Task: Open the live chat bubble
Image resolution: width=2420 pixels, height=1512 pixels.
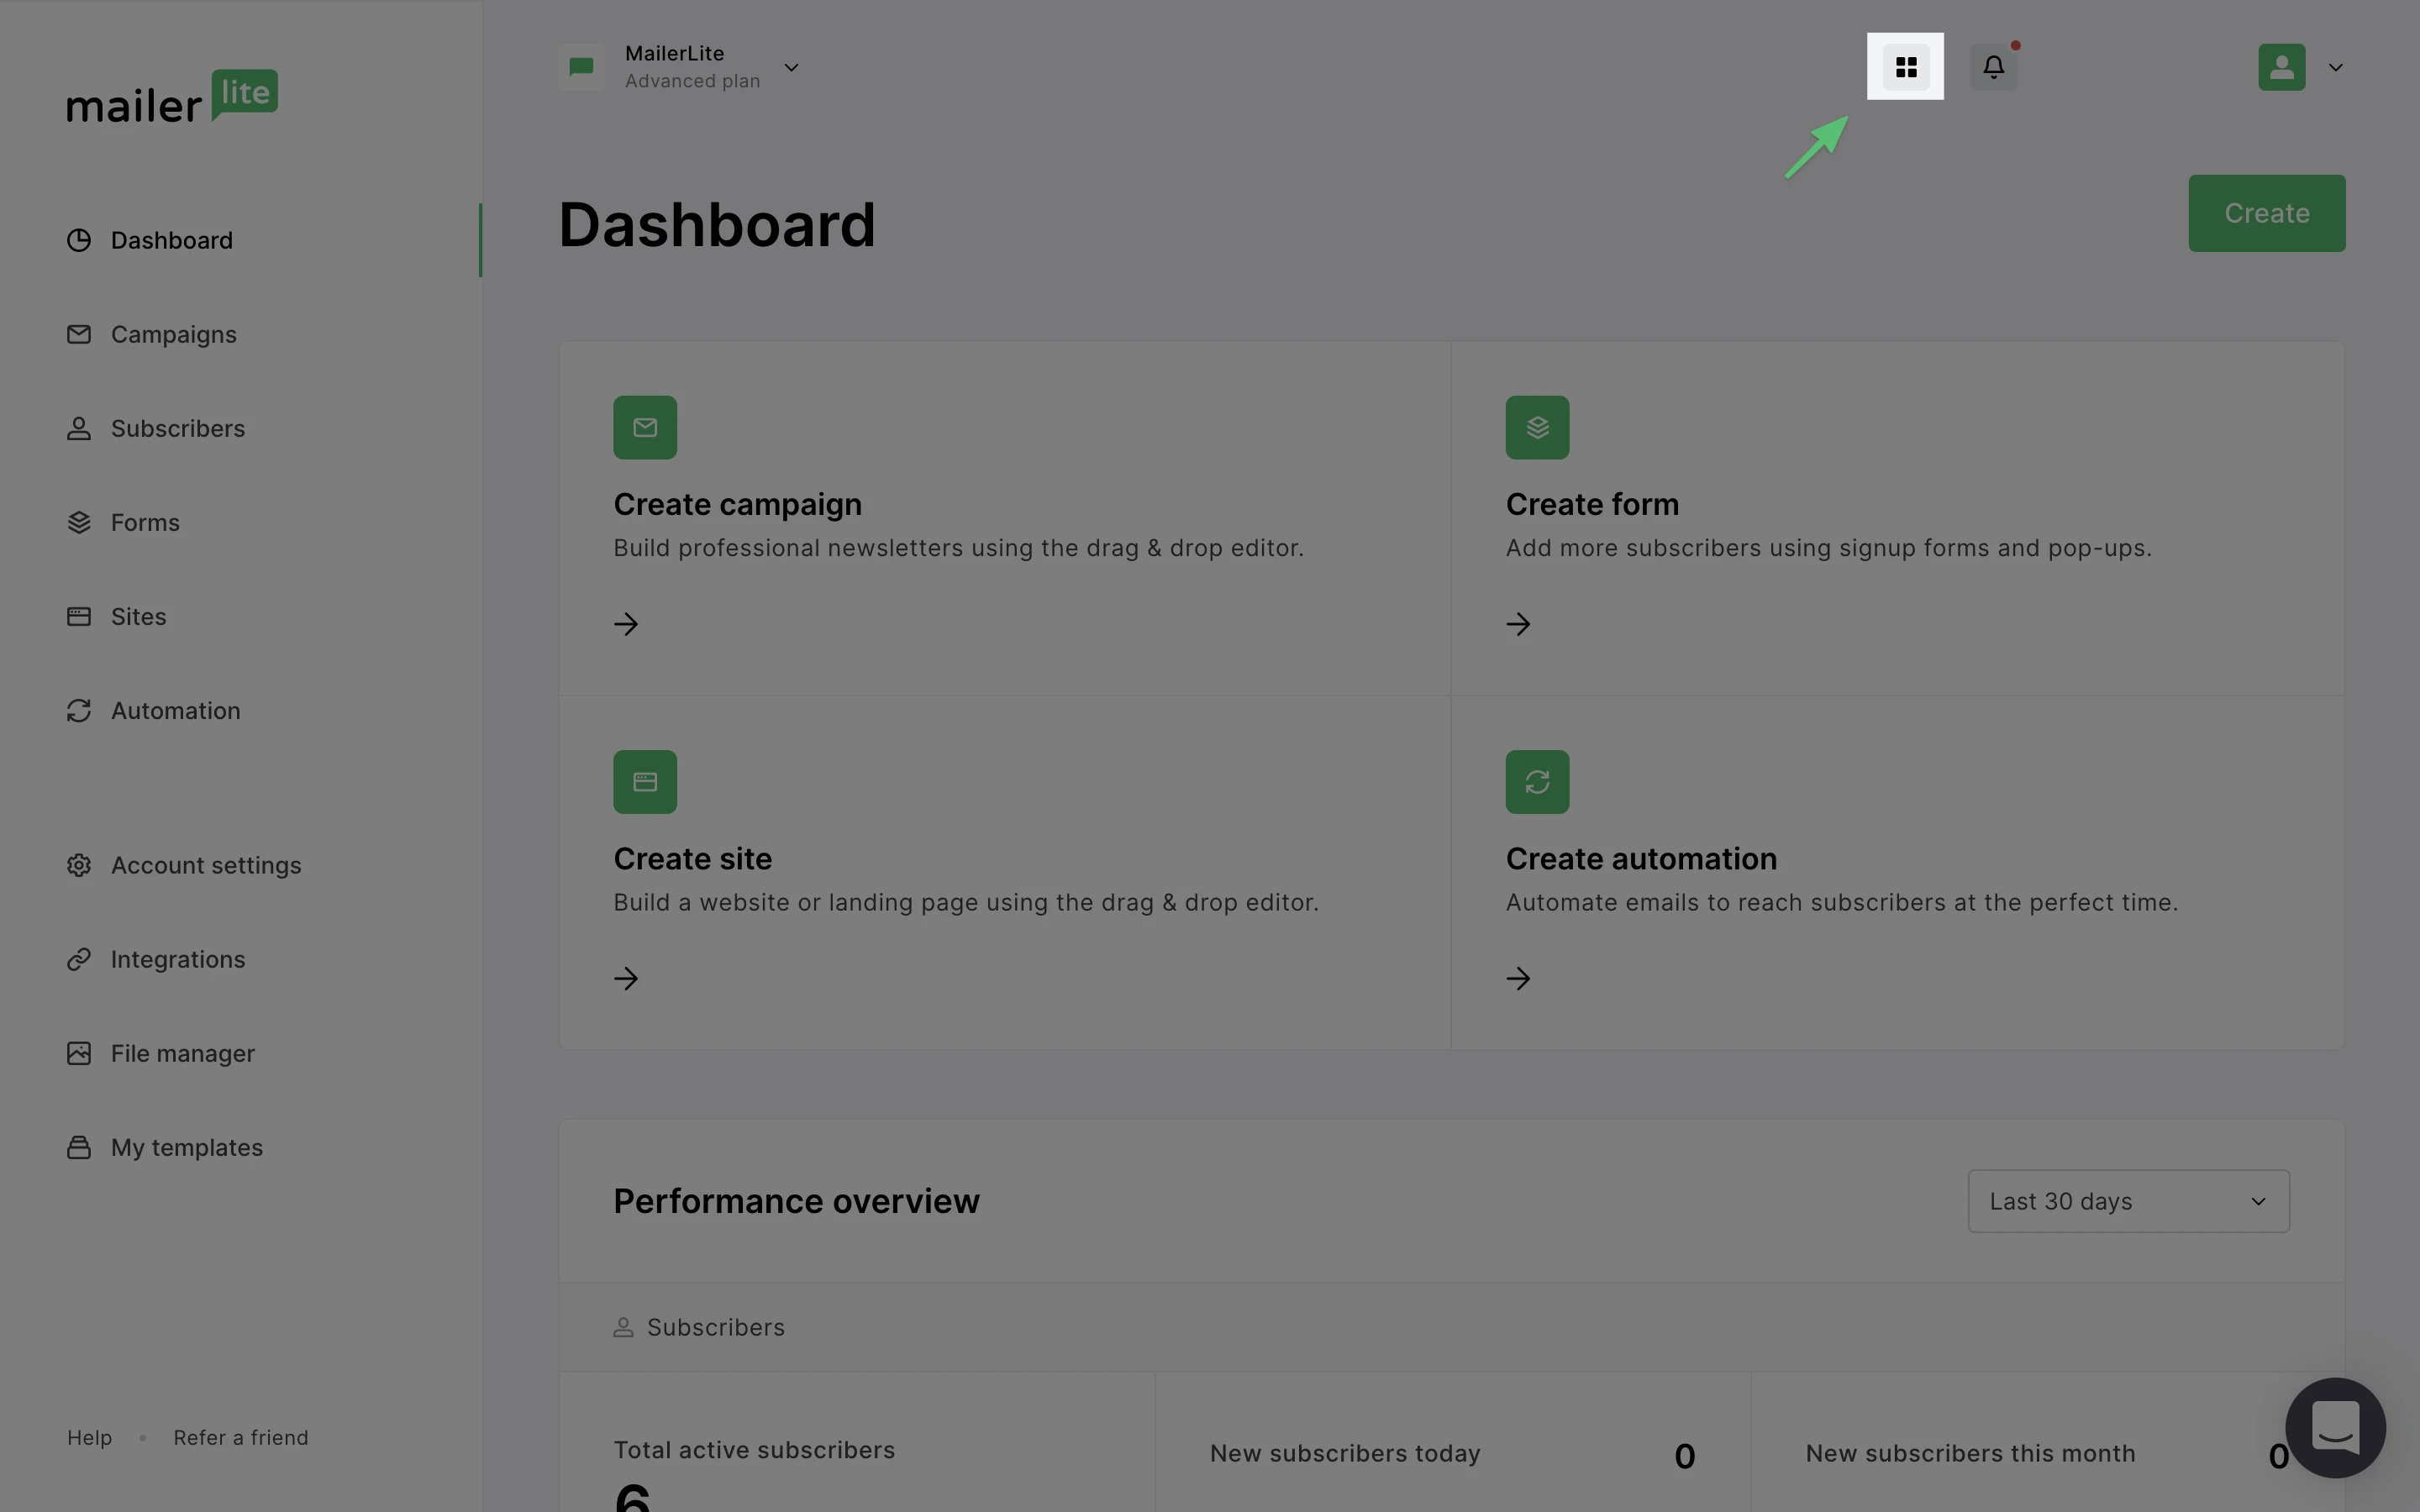Action: [x=2335, y=1427]
